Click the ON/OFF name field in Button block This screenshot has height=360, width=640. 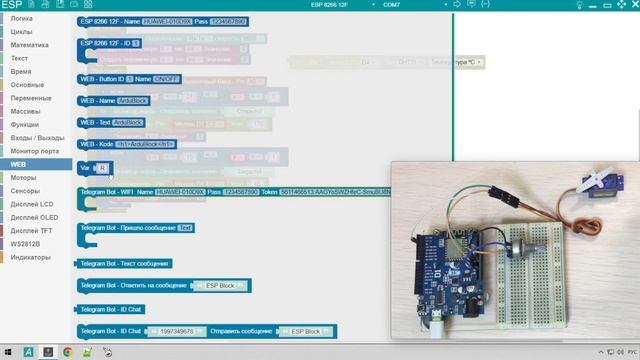166,79
